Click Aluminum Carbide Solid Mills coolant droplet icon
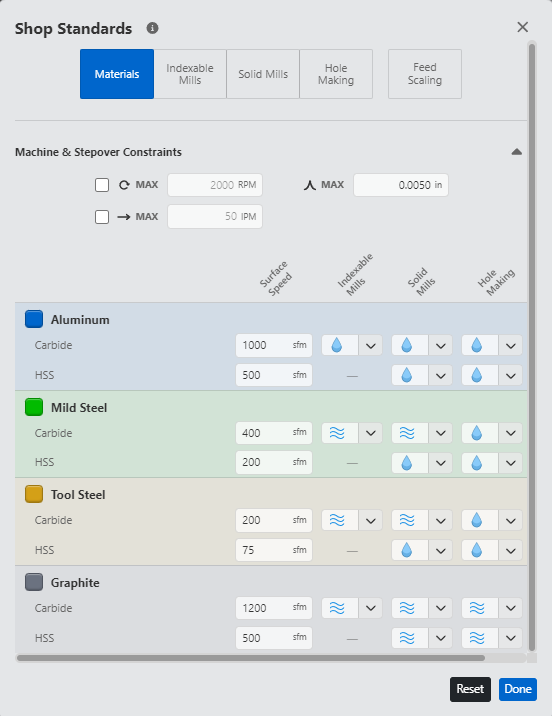 point(407,345)
